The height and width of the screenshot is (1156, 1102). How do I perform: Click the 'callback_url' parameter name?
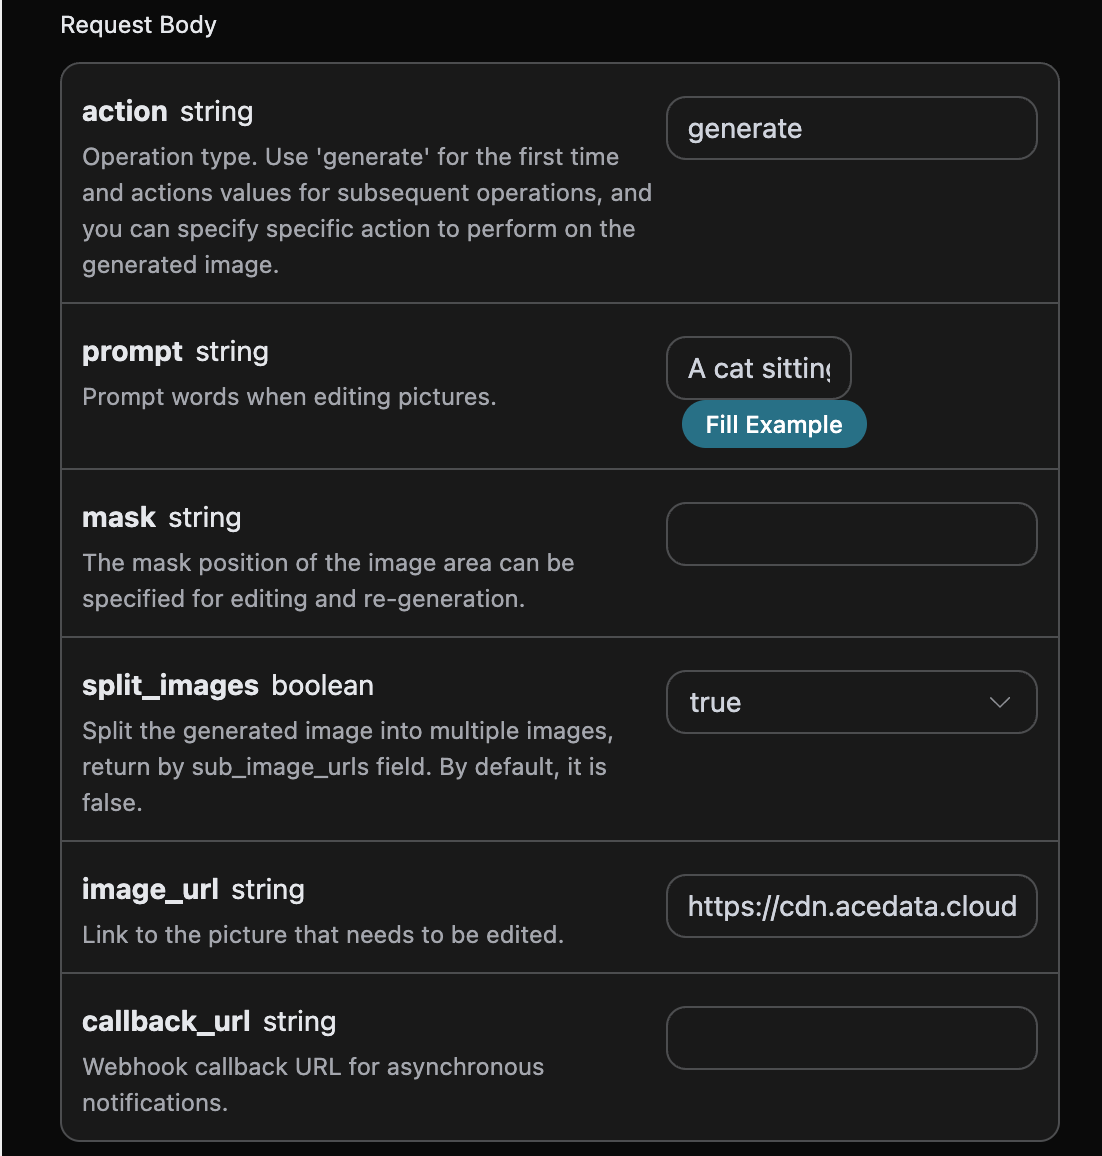tap(166, 1021)
